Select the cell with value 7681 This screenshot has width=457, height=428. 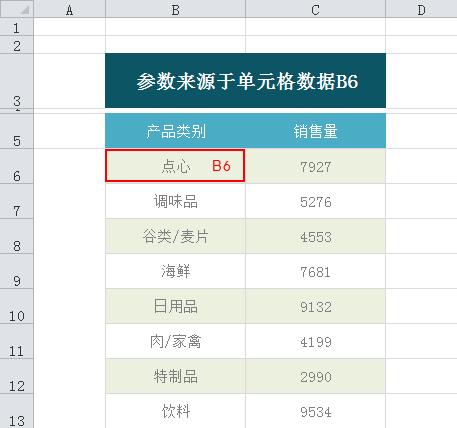click(x=315, y=271)
